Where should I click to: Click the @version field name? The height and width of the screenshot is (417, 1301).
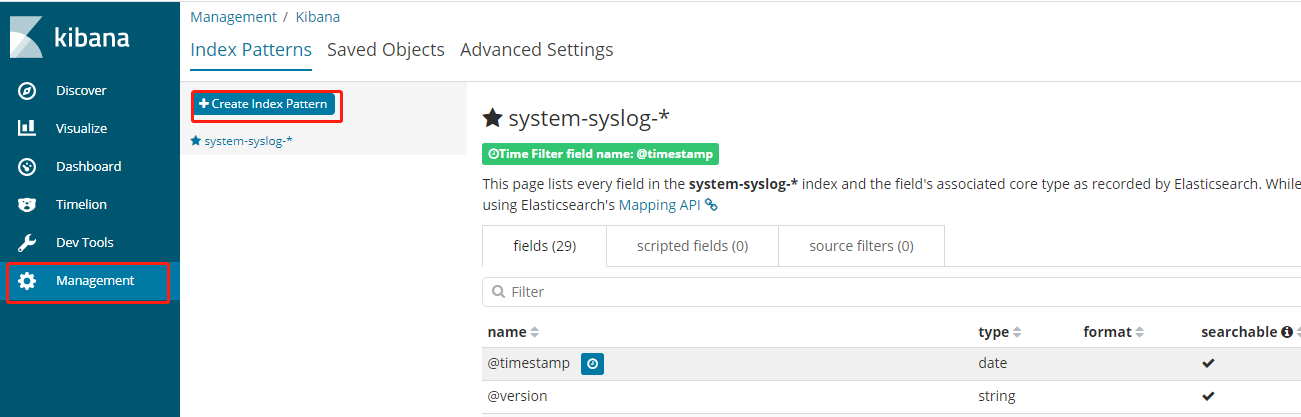517,396
